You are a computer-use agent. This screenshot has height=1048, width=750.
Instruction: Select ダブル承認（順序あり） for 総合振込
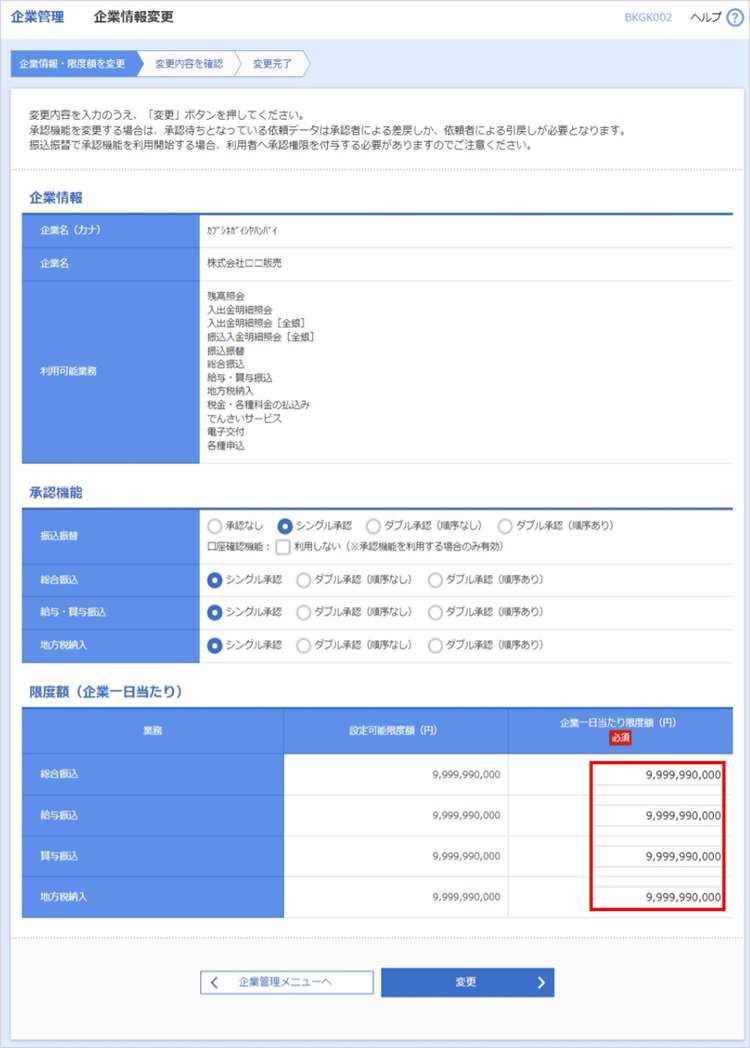435,580
